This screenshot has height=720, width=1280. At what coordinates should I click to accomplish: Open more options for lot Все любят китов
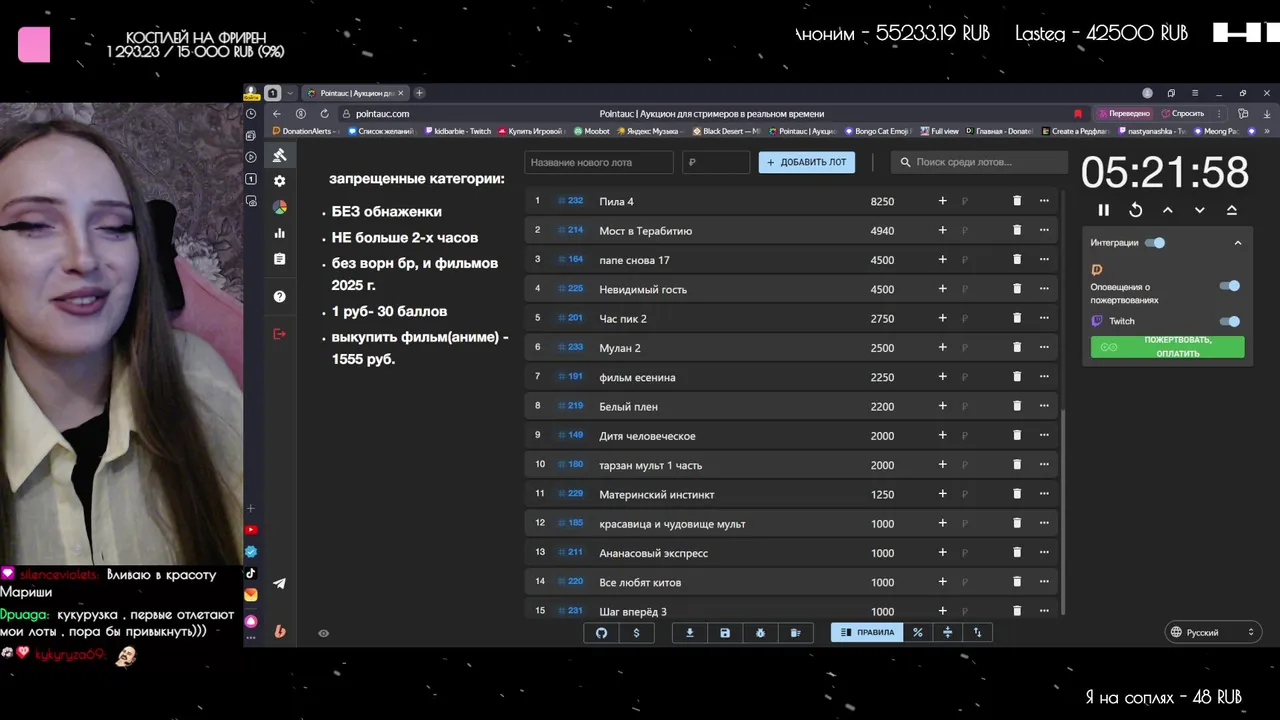pos(1044,581)
